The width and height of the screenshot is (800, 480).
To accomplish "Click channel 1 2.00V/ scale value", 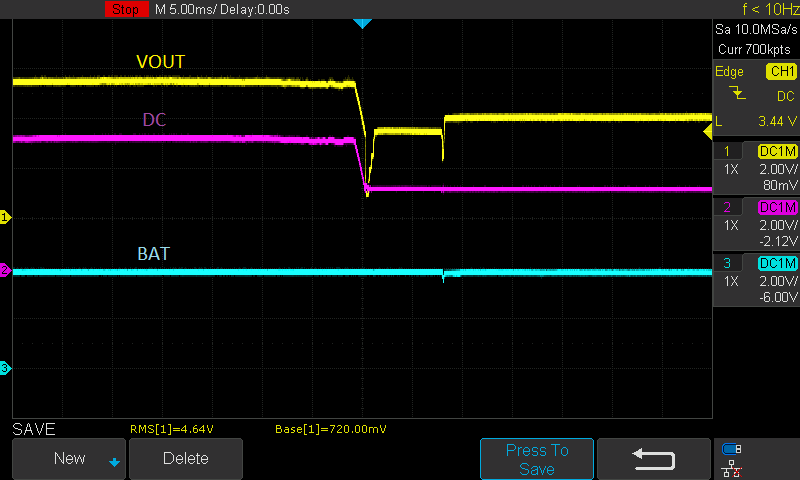I will coord(778,169).
